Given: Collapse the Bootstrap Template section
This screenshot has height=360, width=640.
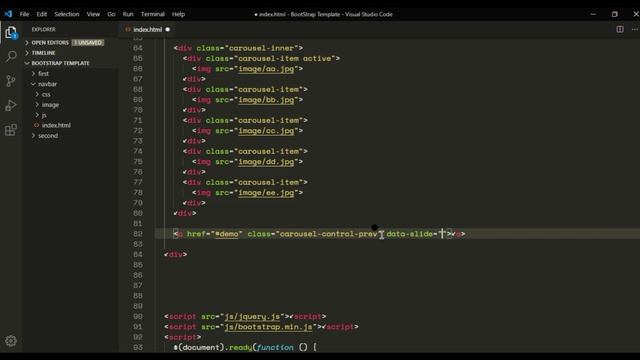Looking at the screenshot, I should point(60,63).
